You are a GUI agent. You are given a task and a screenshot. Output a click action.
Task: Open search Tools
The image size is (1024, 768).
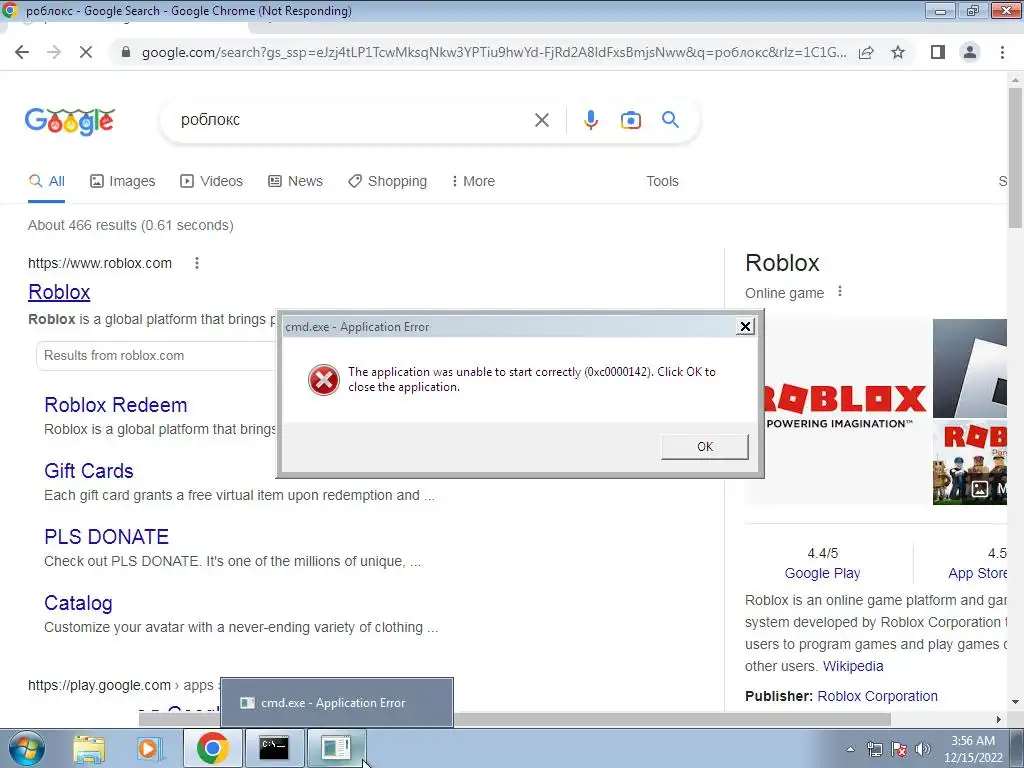(662, 181)
